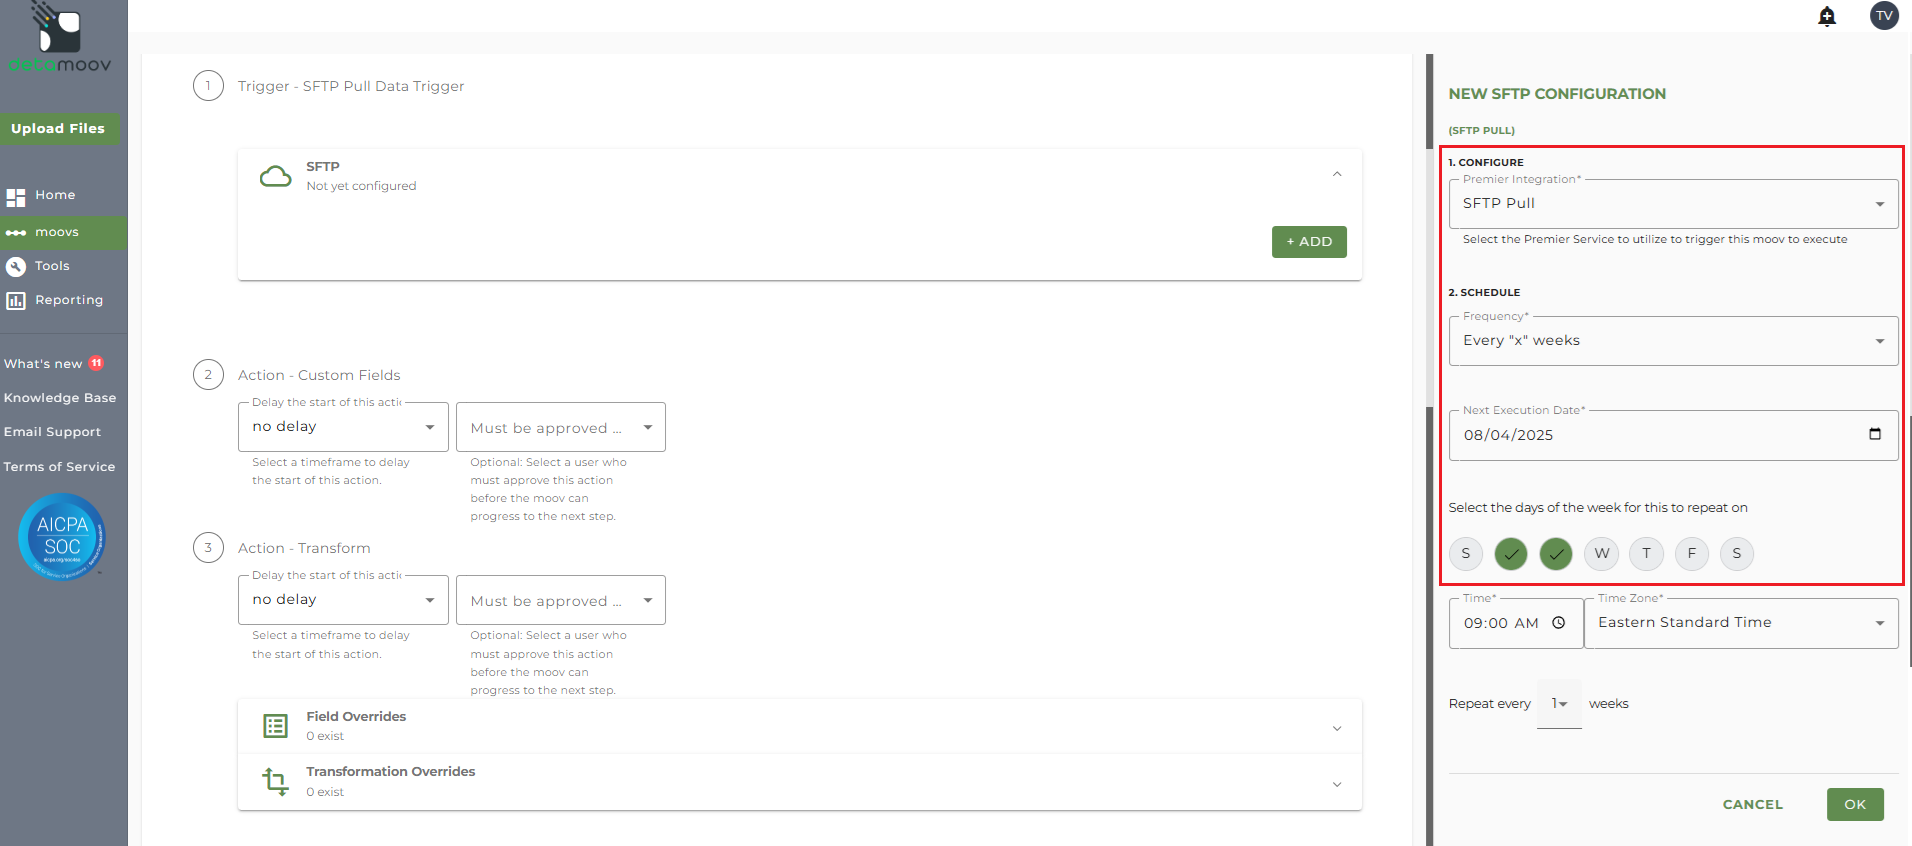
Task: Open the calendar picker for Next Execution Date
Action: [1874, 434]
